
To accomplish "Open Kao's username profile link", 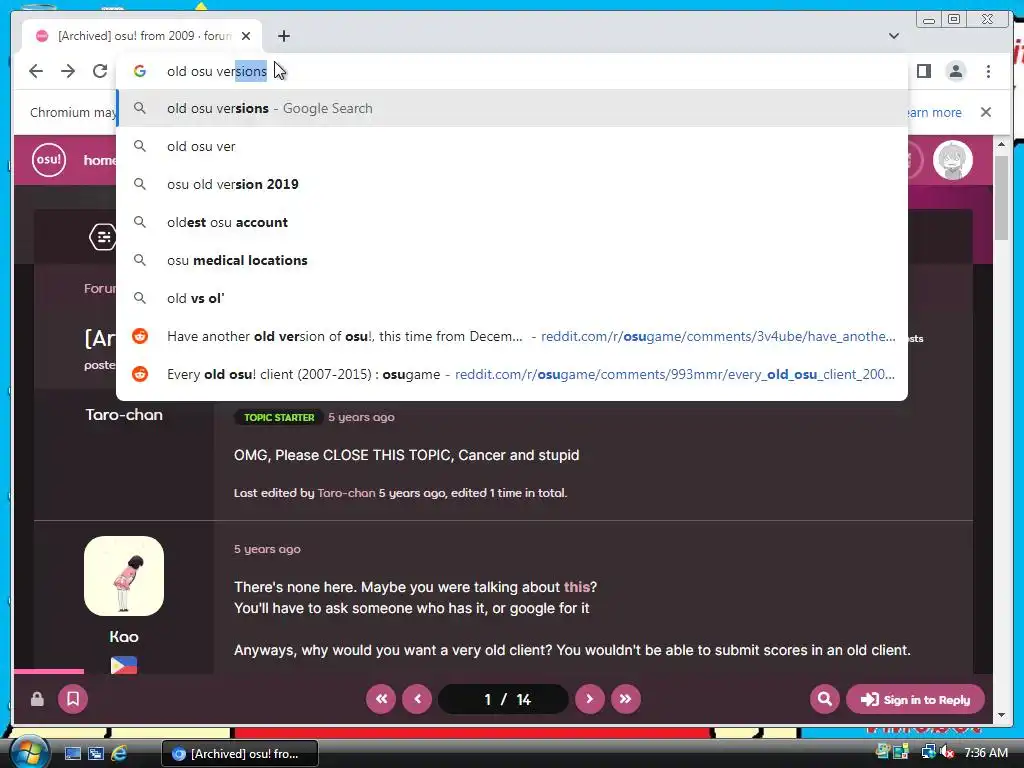I will (x=124, y=637).
